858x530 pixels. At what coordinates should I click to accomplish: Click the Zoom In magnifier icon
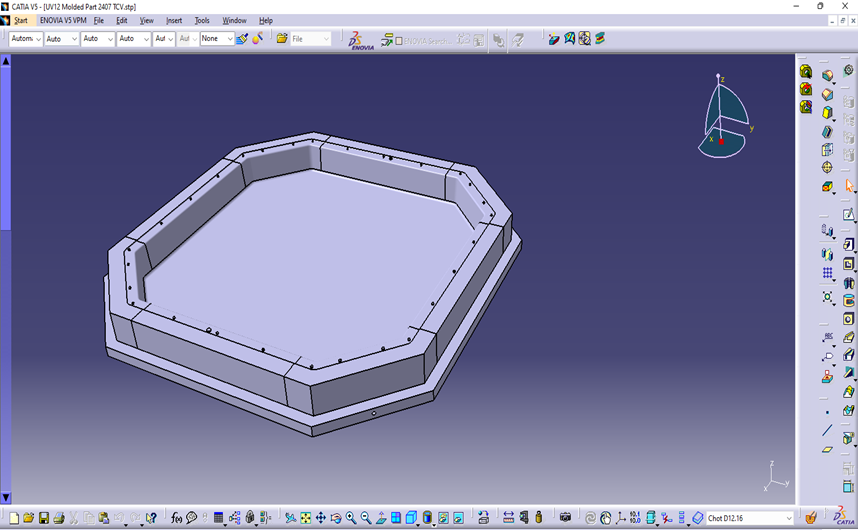click(351, 518)
